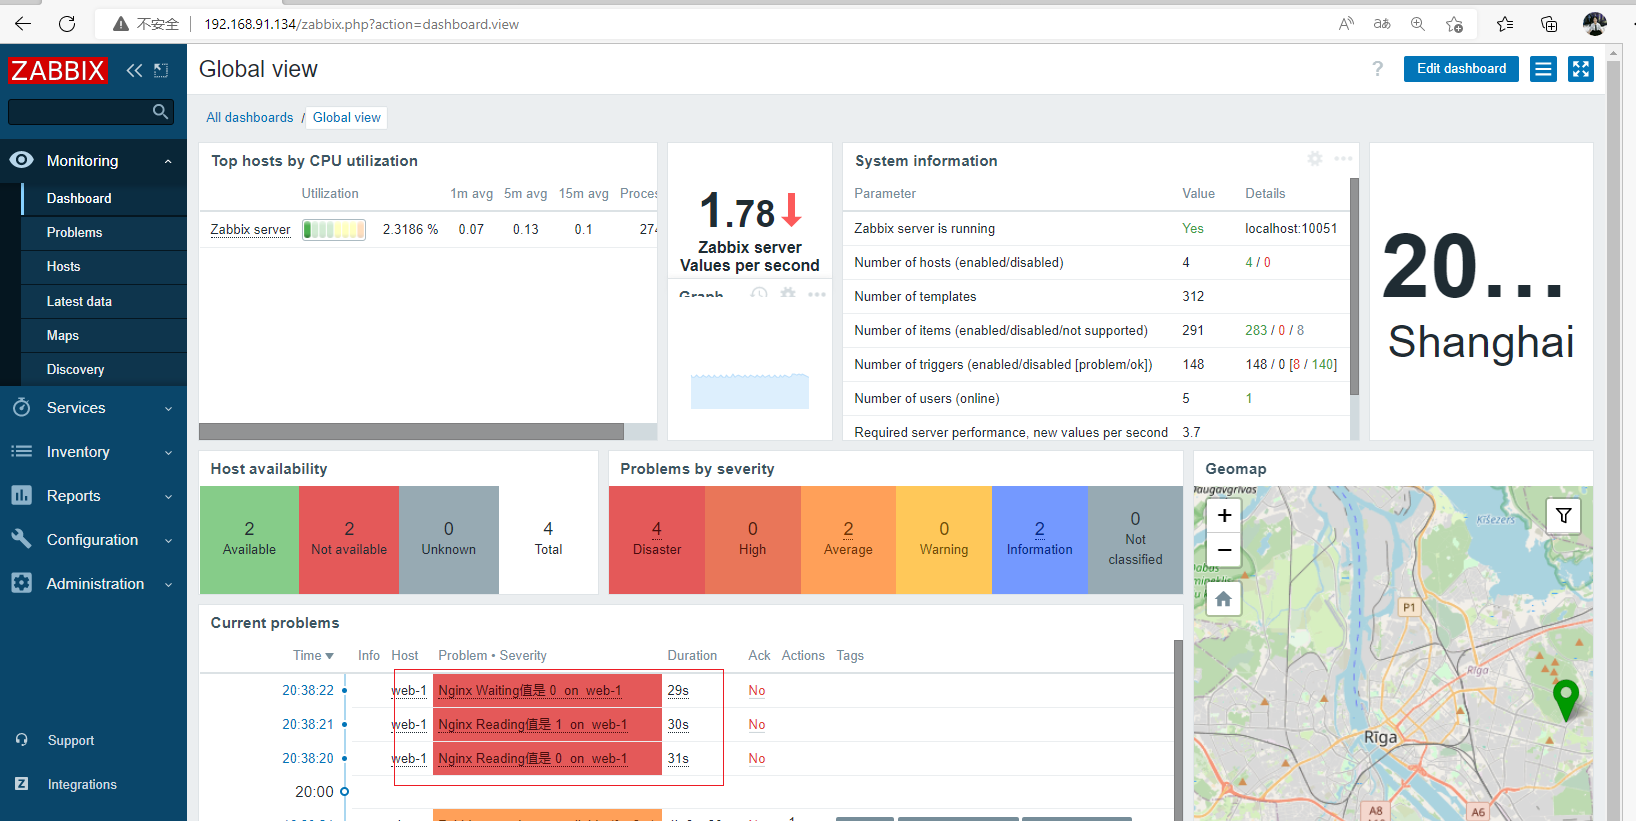Open Zabbix server host link
This screenshot has height=821, width=1636.
pos(250,229)
